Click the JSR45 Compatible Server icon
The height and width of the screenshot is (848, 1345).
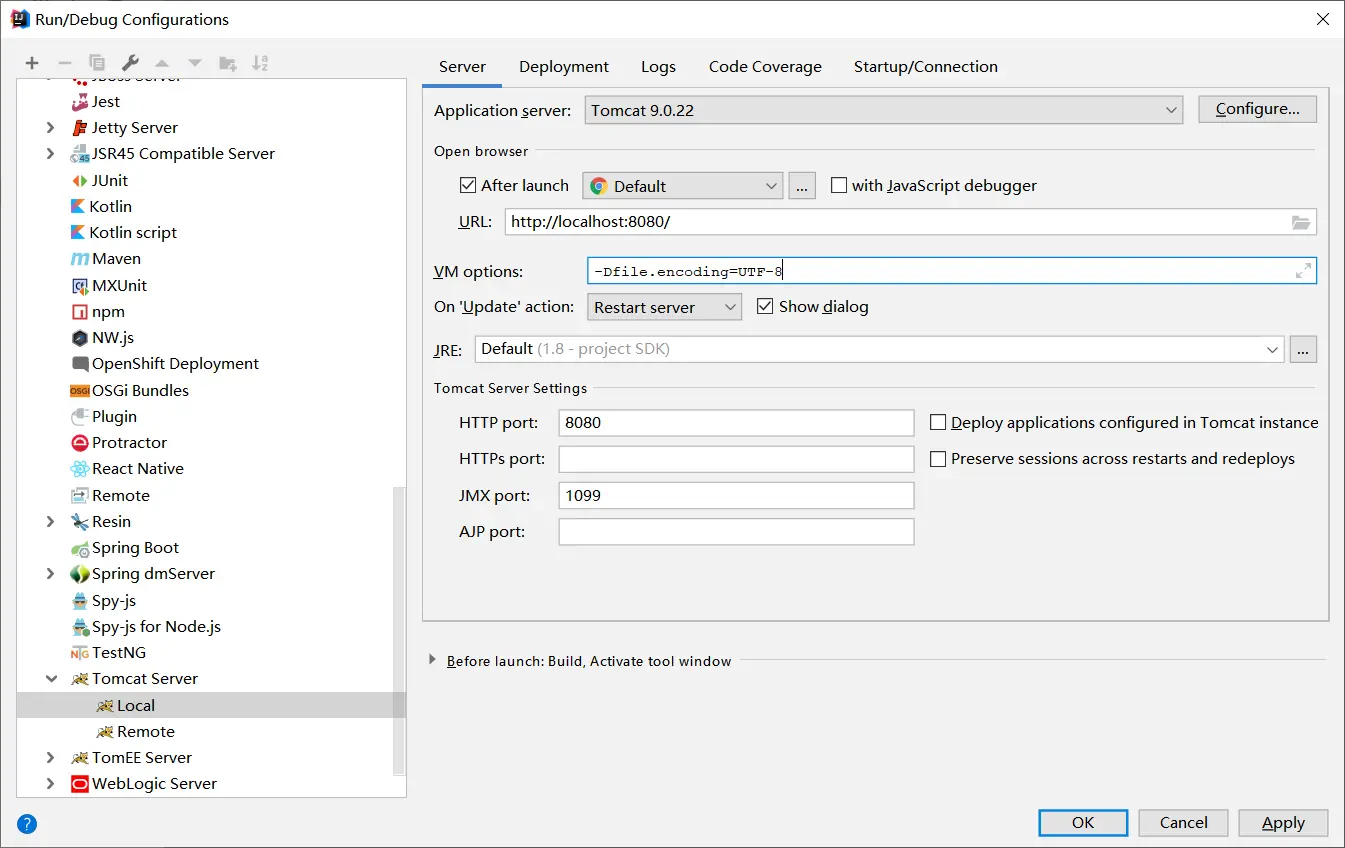[80, 153]
